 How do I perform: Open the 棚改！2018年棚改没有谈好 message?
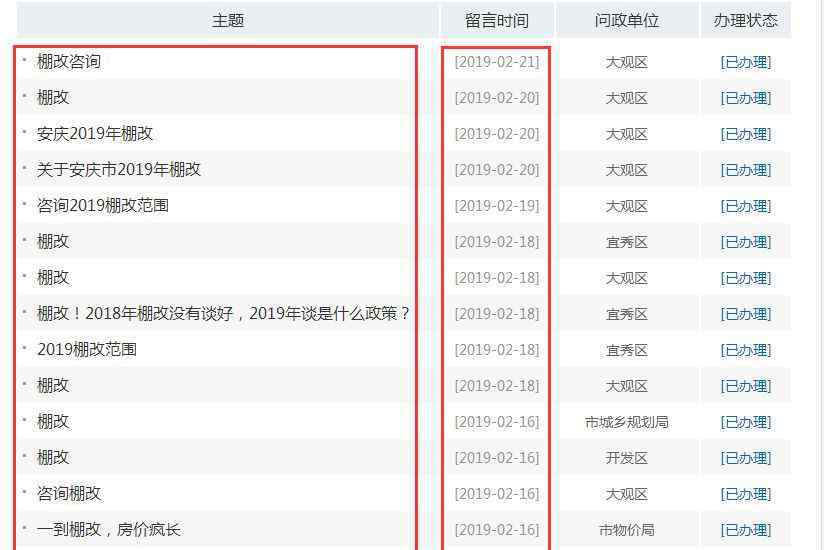tap(223, 314)
